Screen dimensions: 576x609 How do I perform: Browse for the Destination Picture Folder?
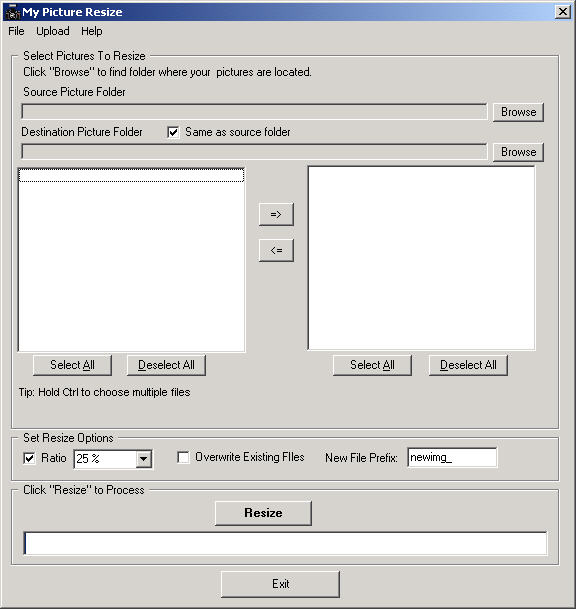pos(518,152)
